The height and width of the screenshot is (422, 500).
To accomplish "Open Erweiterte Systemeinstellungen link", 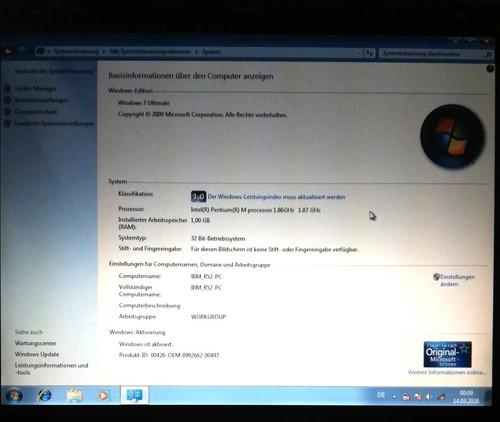I will (54, 123).
